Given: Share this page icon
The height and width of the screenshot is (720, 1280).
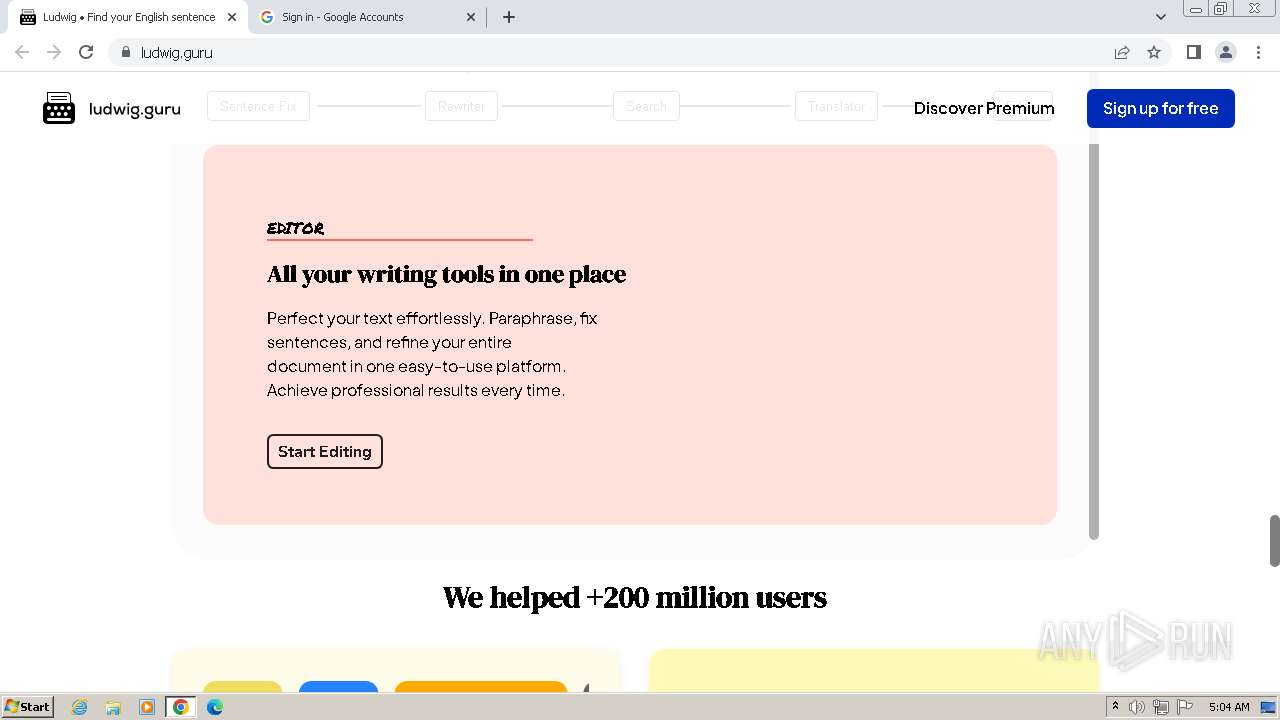Looking at the screenshot, I should click(1122, 52).
